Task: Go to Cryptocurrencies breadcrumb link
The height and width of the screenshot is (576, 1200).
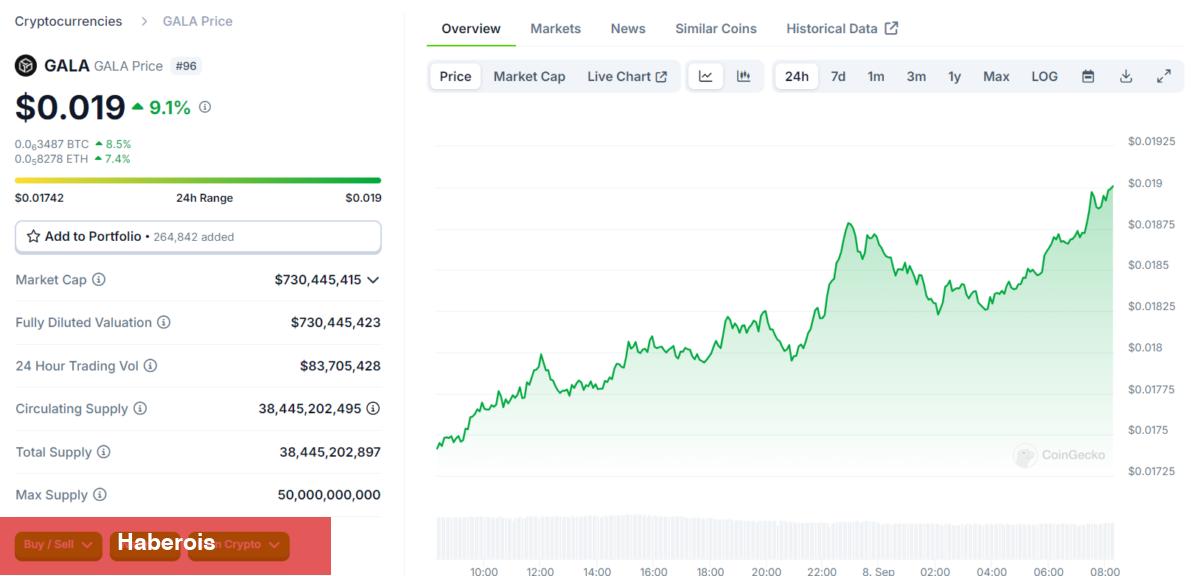Action: click(x=68, y=21)
